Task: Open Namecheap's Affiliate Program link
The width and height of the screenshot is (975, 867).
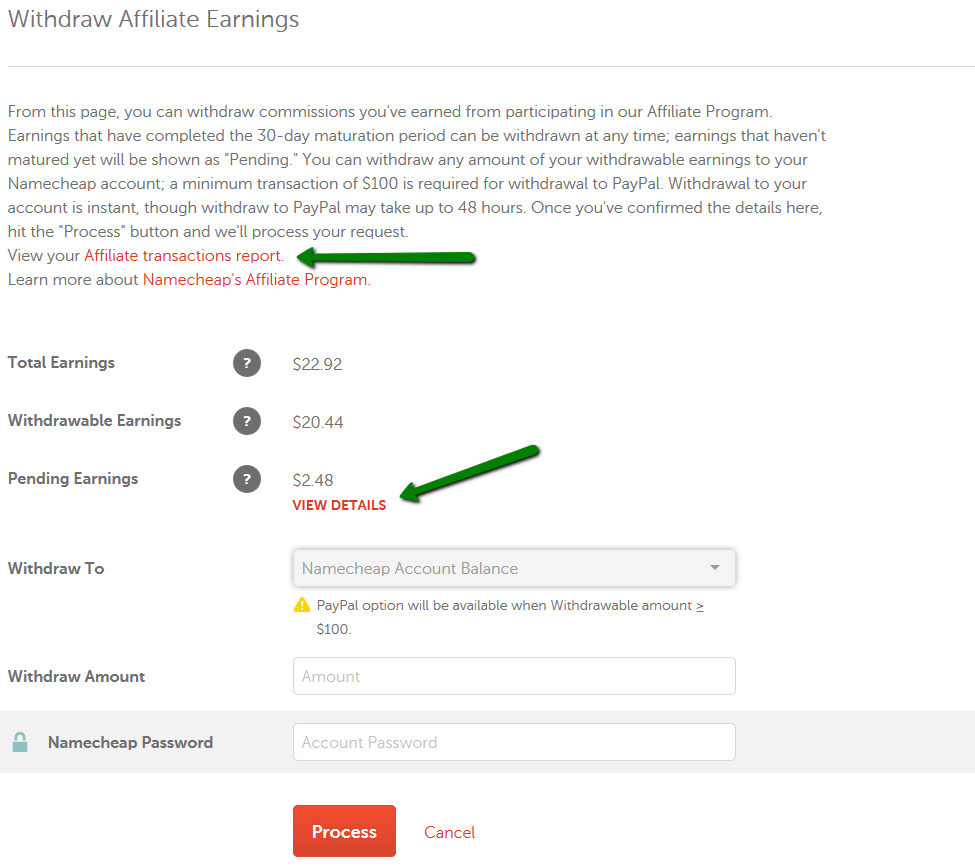Action: 256,280
